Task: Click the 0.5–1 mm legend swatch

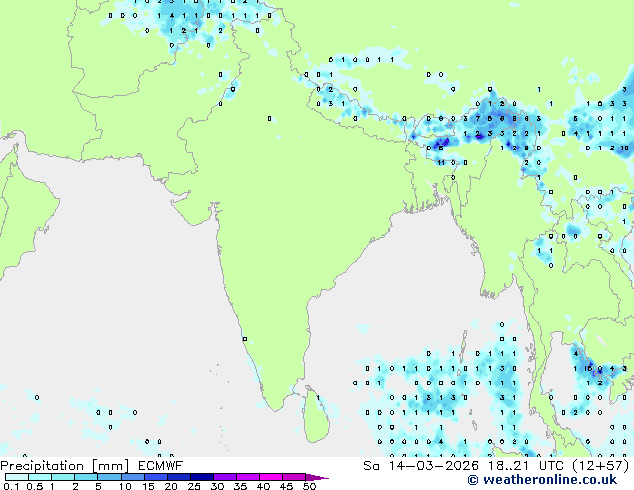Action: [x=40, y=477]
